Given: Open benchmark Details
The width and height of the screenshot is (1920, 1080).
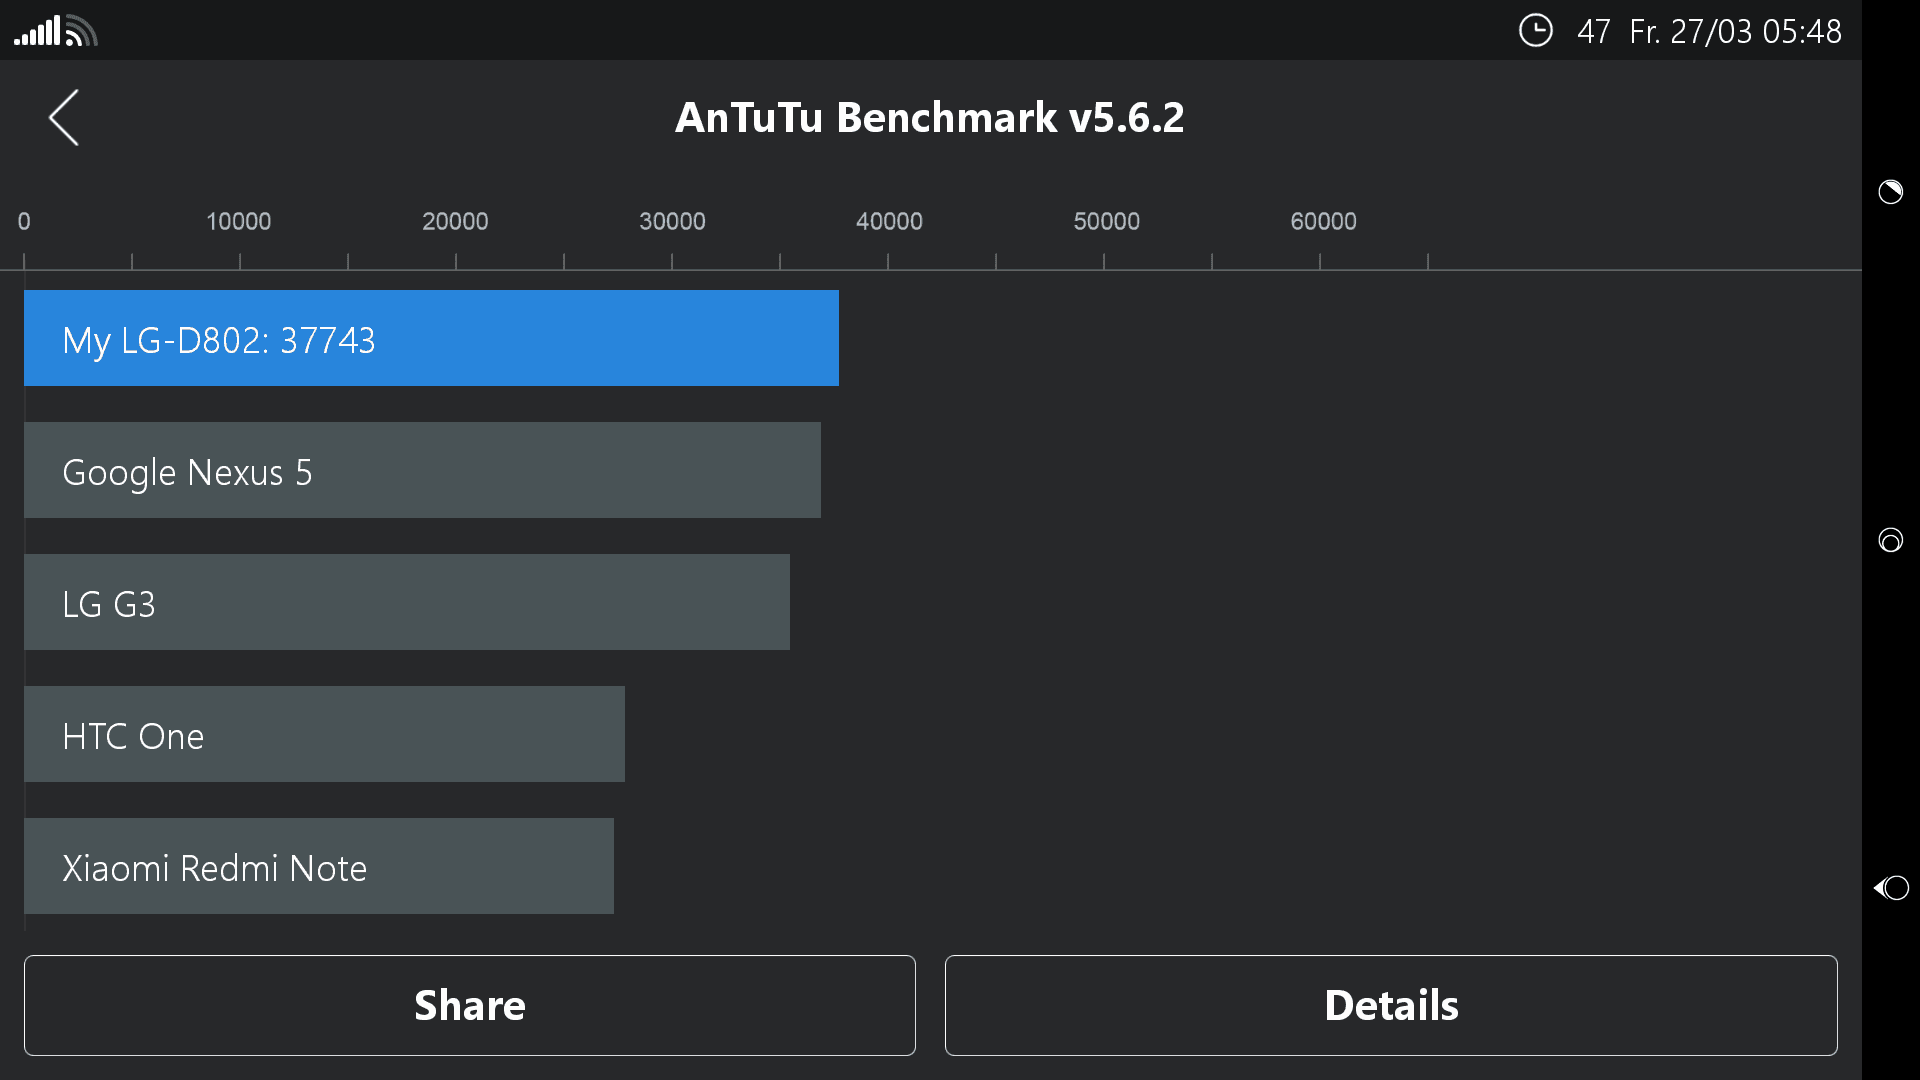Looking at the screenshot, I should [1391, 1005].
